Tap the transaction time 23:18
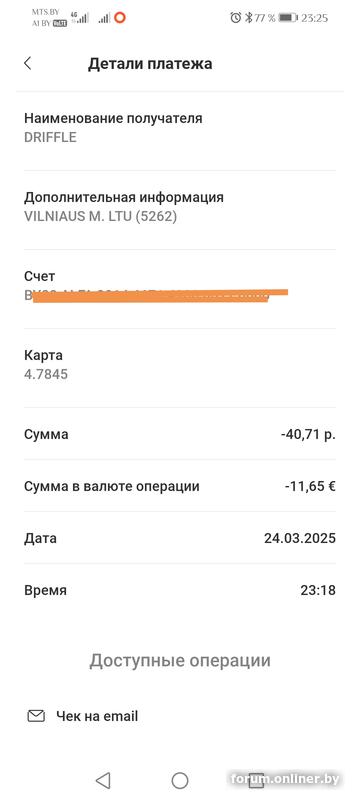This screenshot has height=800, width=360. point(318,590)
